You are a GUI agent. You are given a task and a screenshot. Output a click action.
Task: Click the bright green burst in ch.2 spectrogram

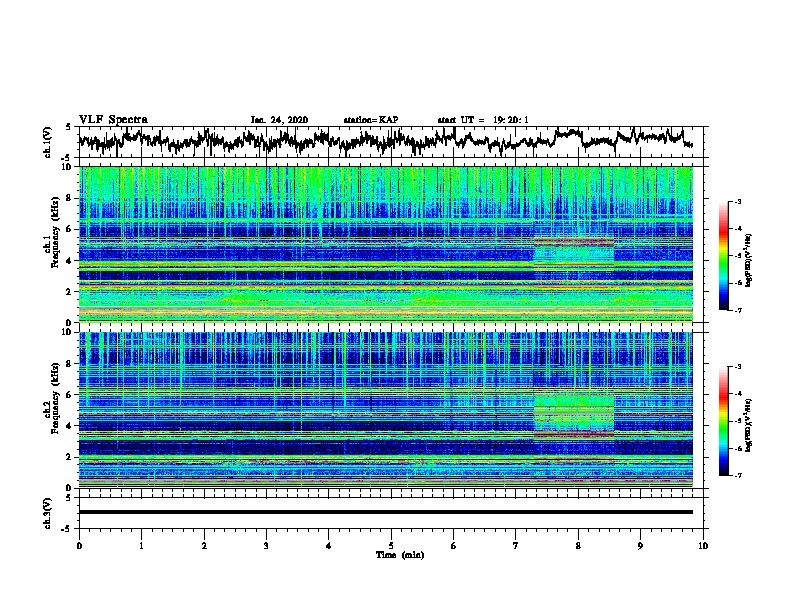(x=574, y=412)
